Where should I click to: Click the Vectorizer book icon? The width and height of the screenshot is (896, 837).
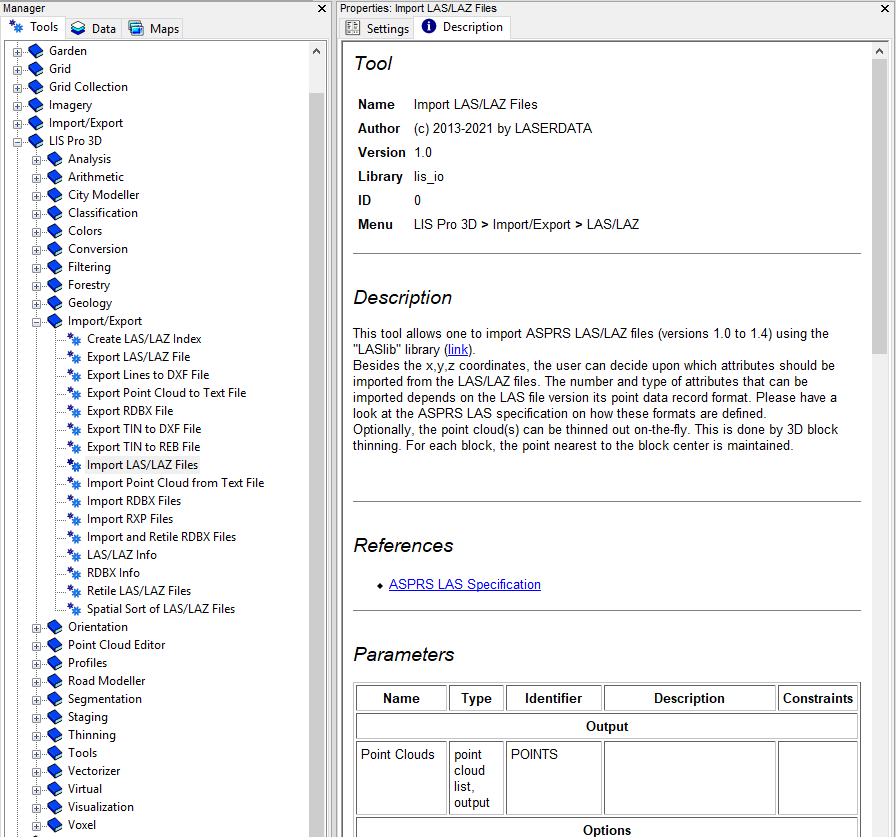point(55,771)
